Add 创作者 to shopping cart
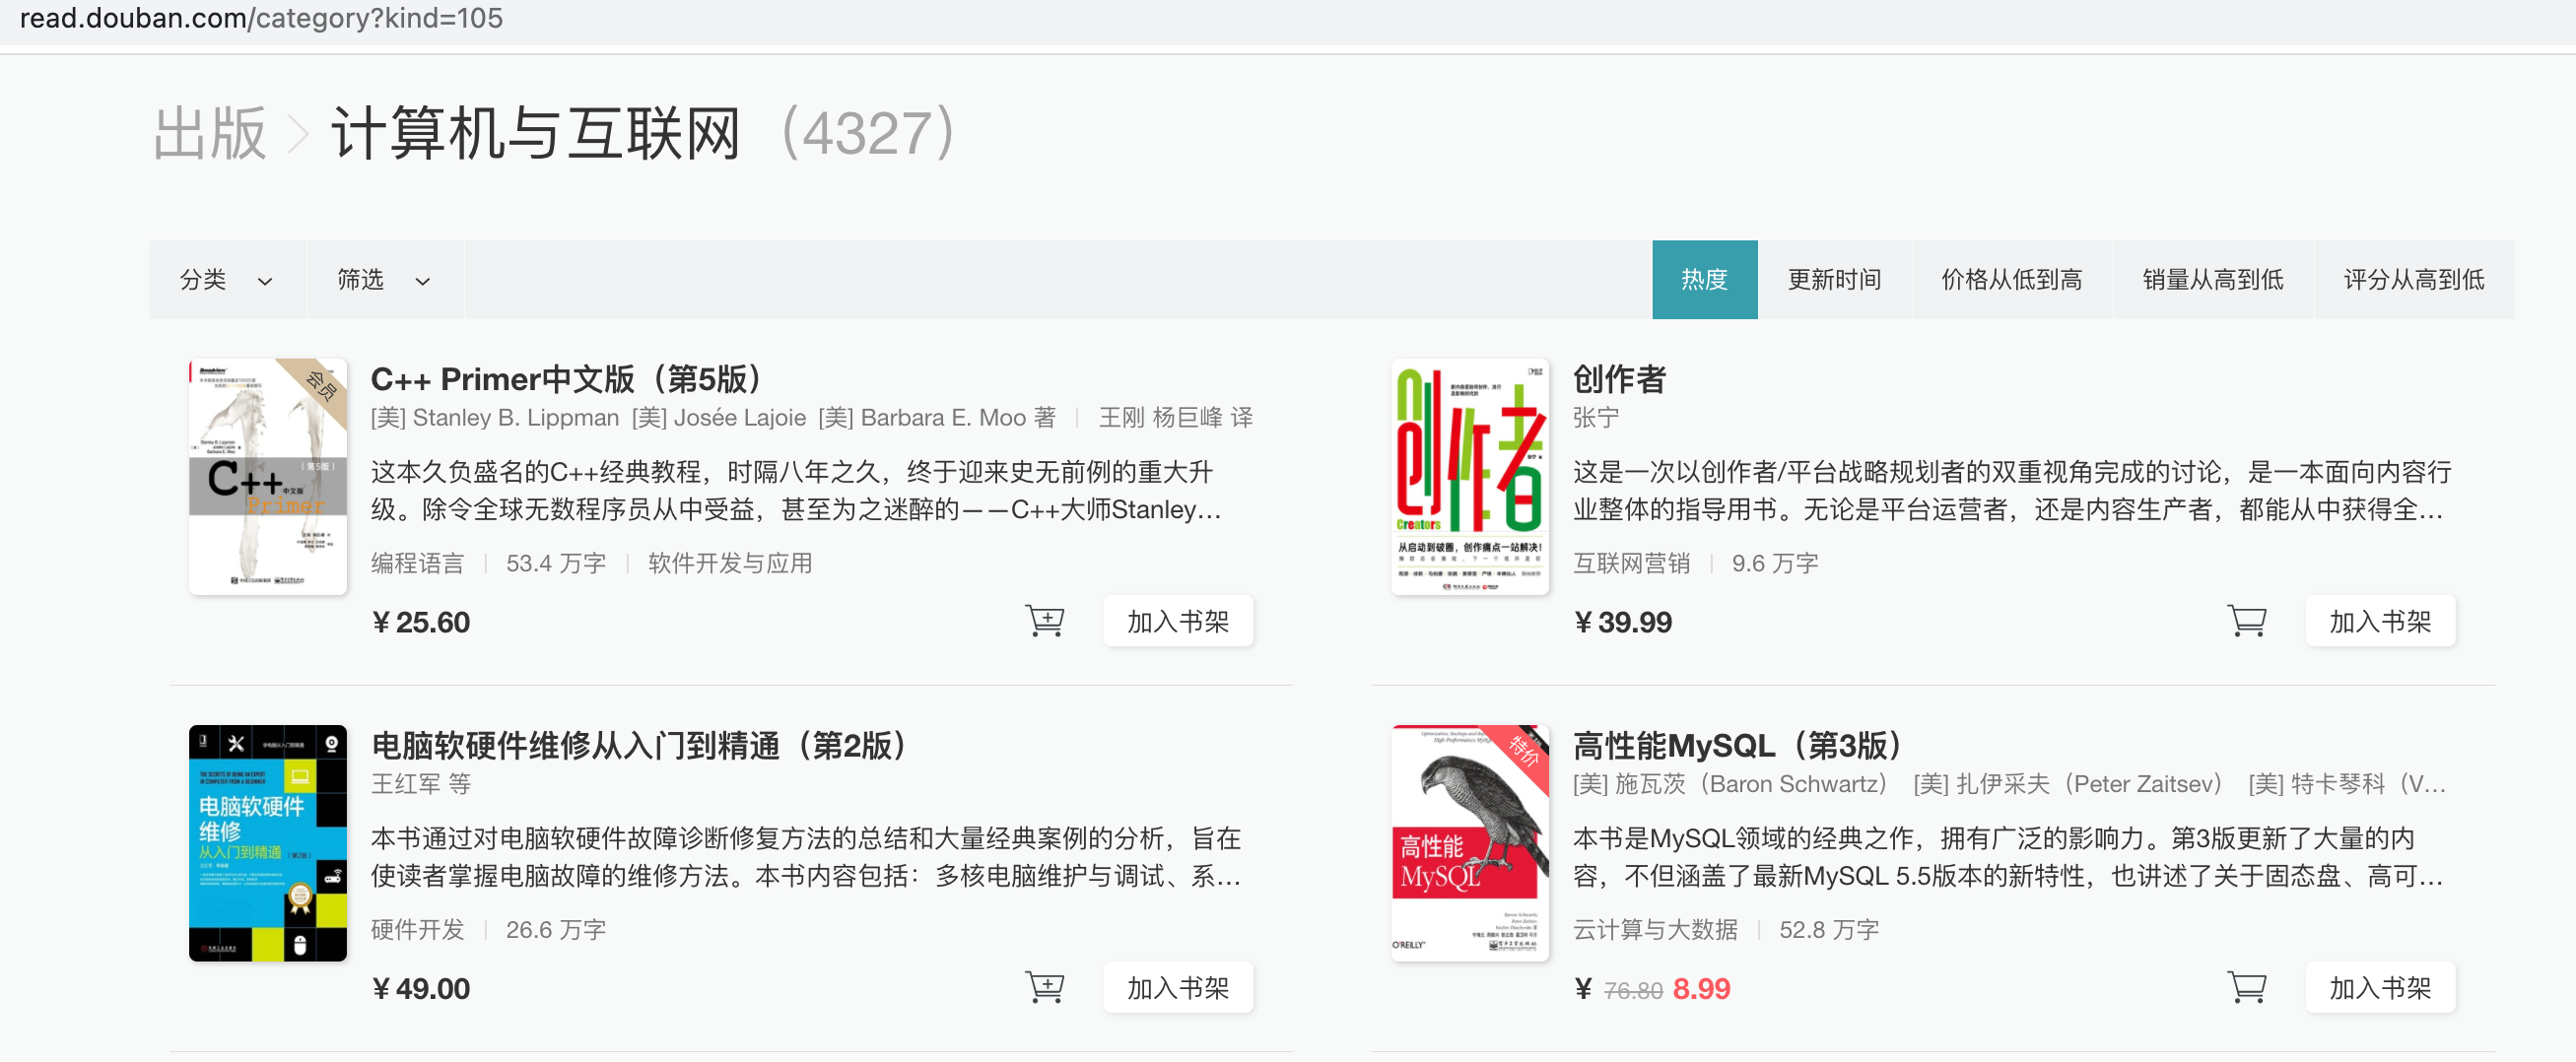 point(2247,621)
